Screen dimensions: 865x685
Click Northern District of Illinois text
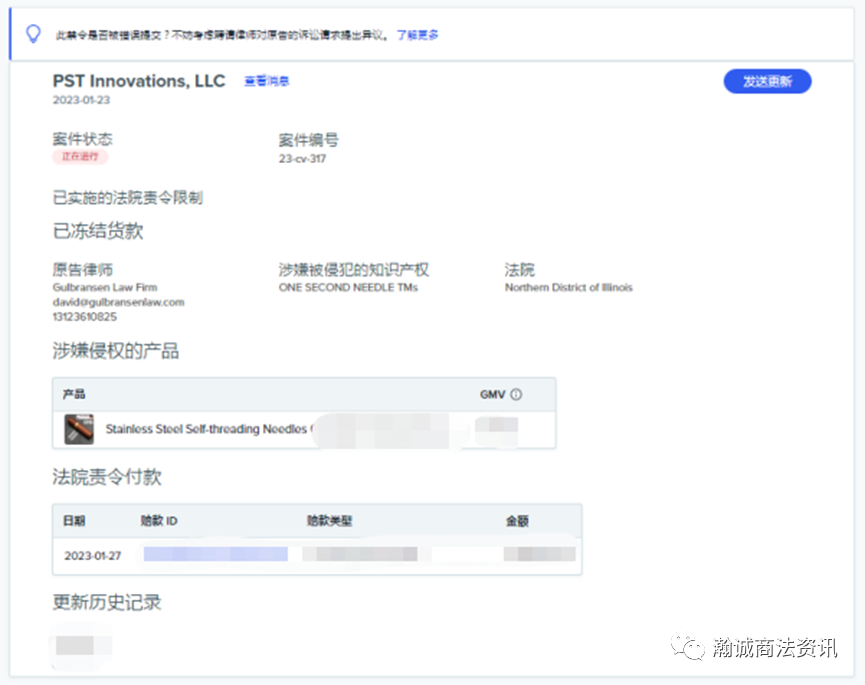coord(569,287)
